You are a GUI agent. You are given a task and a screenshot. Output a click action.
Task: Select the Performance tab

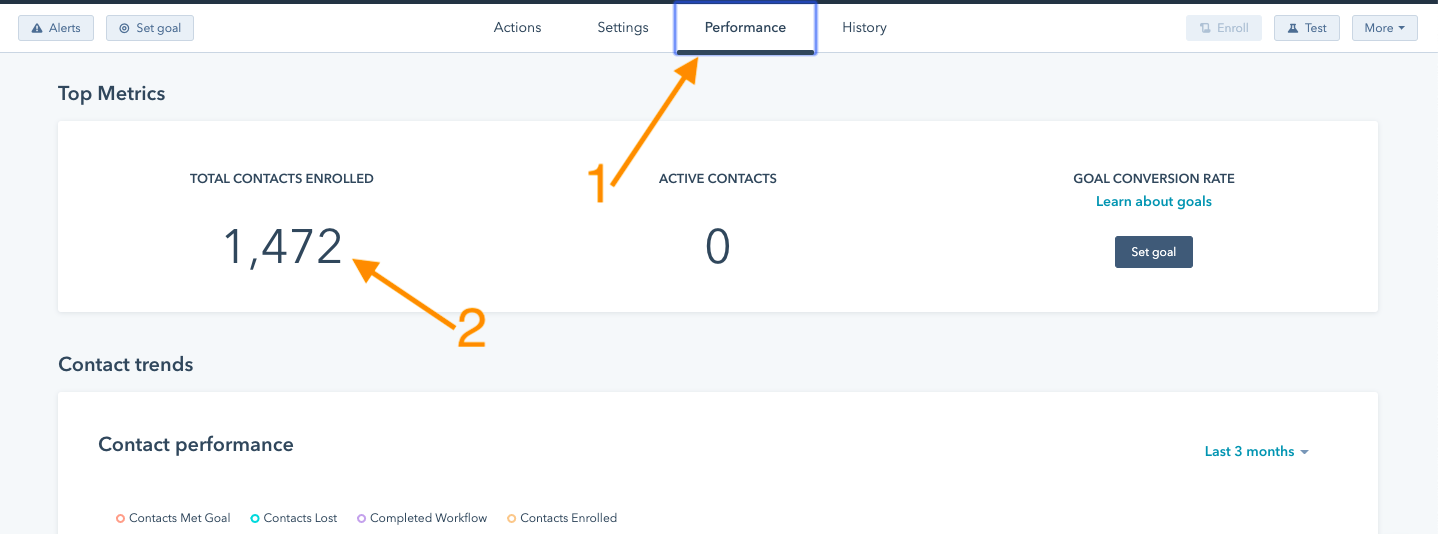coord(745,28)
